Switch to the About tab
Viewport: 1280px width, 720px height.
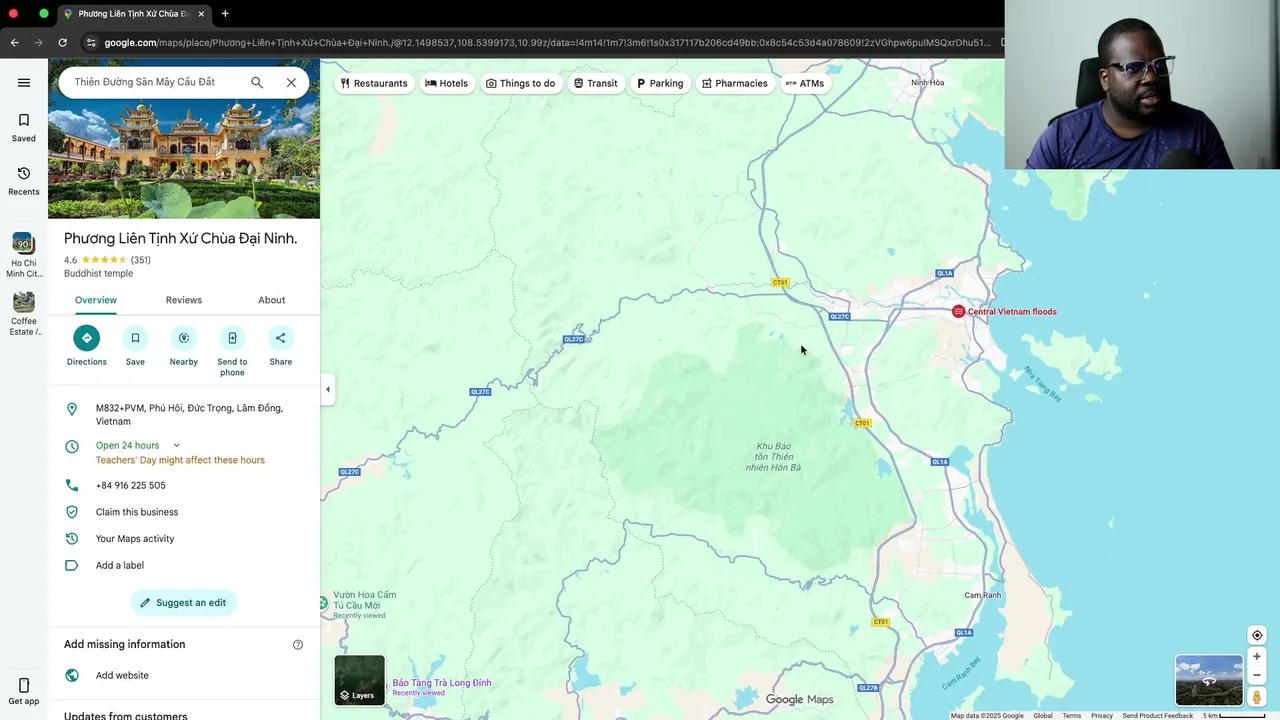[272, 300]
